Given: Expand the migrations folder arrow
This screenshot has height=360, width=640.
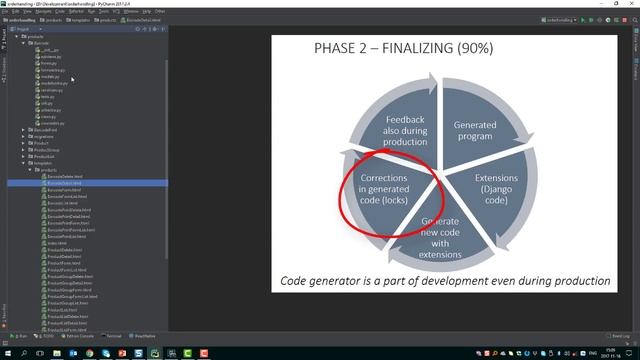Looking at the screenshot, I should [x=23, y=136].
